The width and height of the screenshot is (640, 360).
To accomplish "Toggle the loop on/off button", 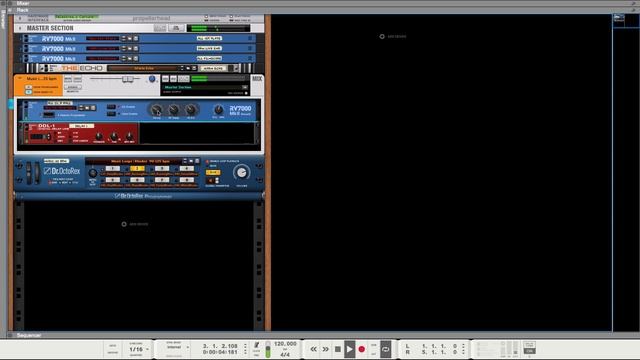I will (385, 349).
